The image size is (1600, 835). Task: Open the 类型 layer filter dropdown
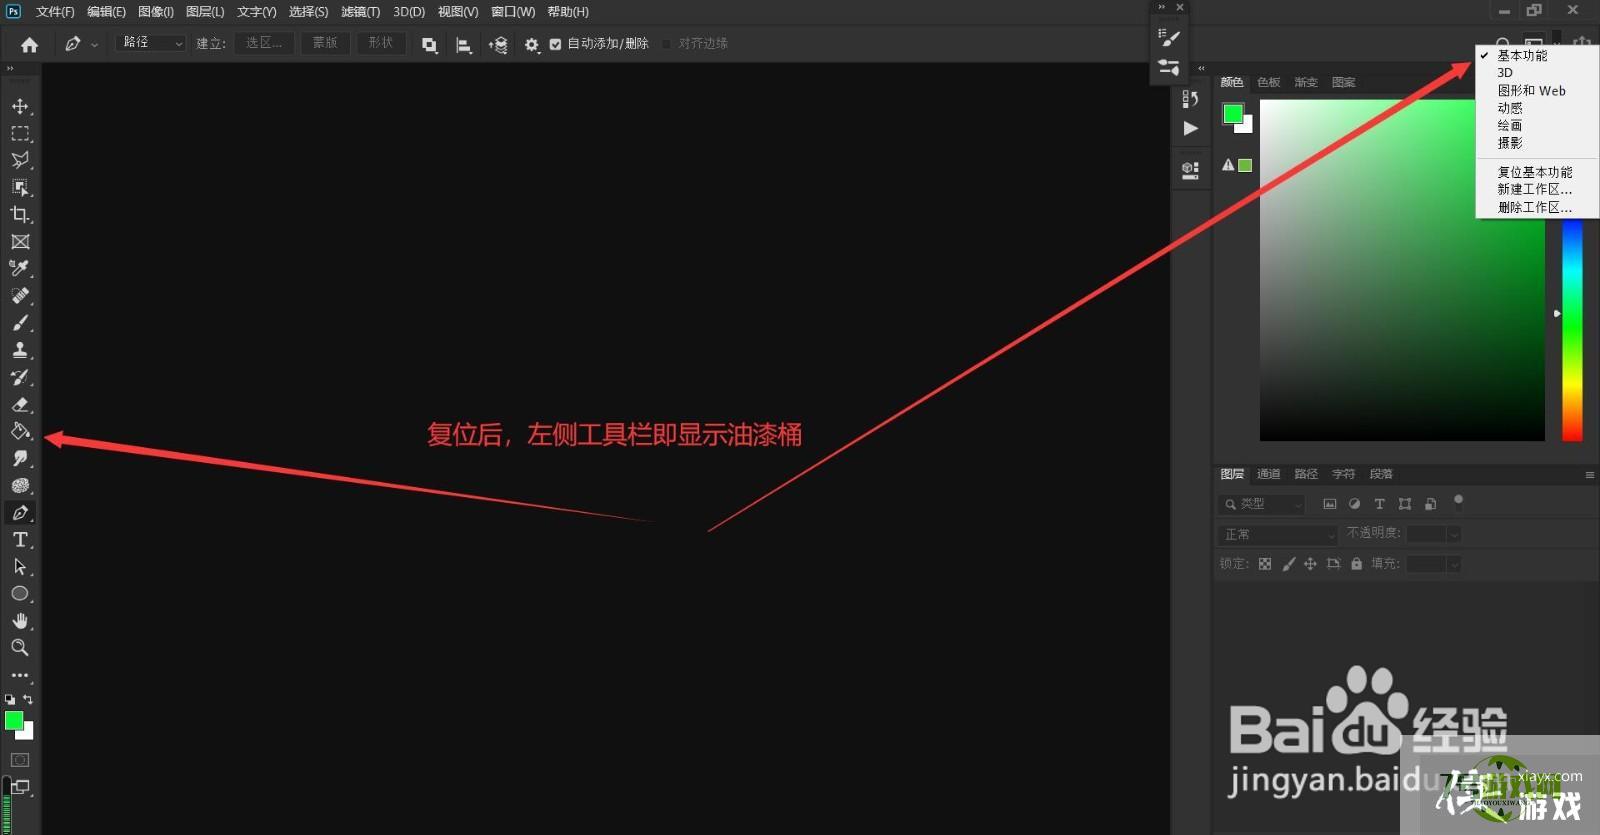[x=1262, y=504]
